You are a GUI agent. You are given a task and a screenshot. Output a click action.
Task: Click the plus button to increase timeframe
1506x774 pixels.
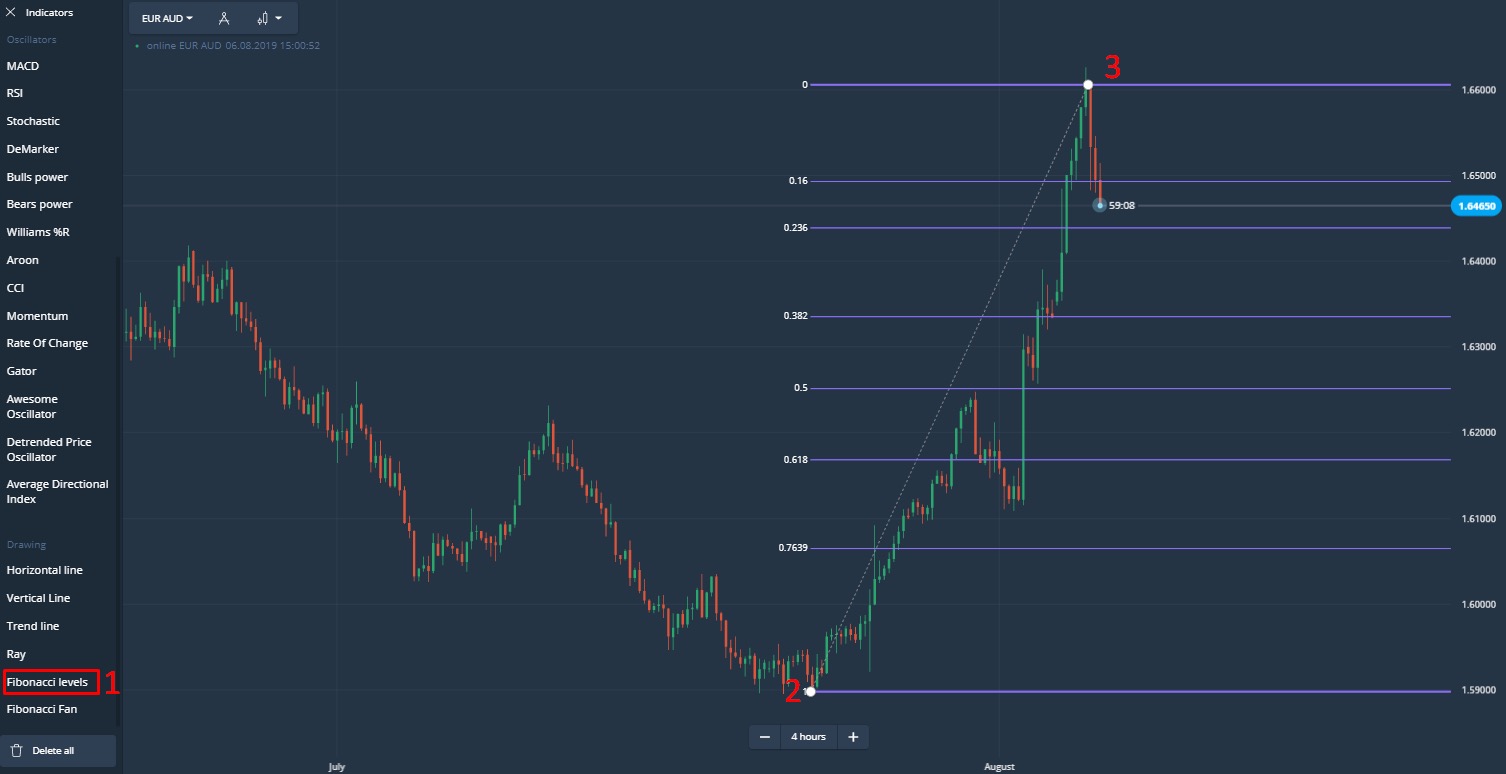(853, 737)
